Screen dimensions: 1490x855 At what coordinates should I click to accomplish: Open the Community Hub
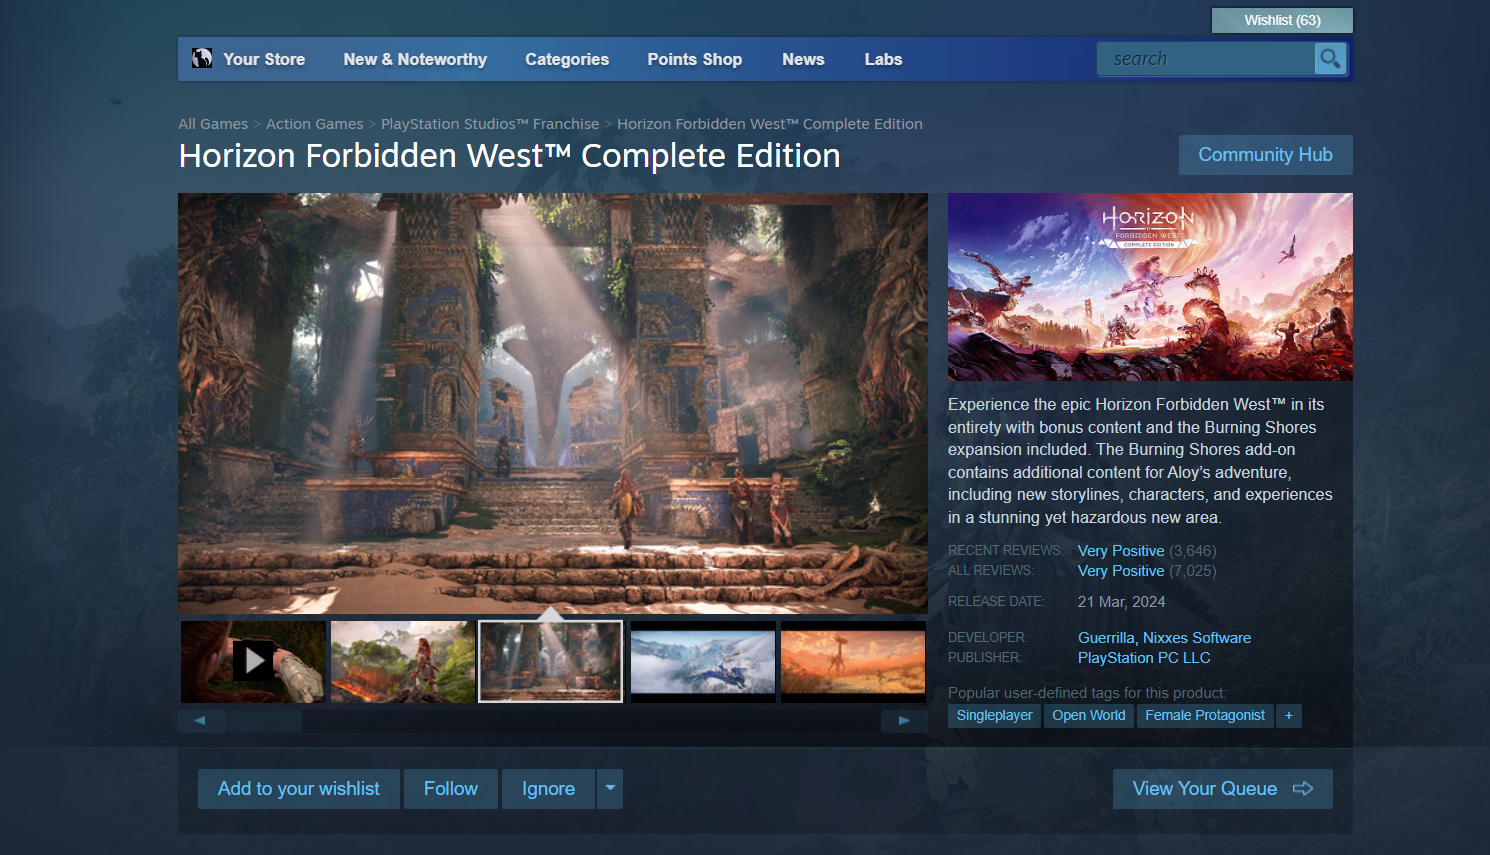[x=1265, y=154]
